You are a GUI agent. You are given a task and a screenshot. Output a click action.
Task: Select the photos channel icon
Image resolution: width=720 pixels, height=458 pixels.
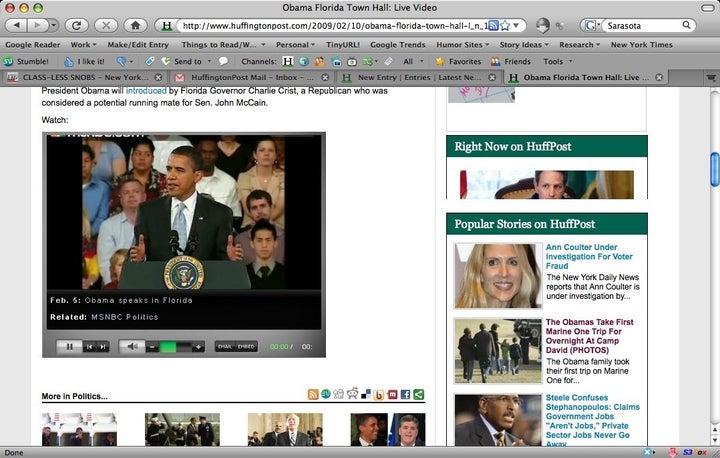point(336,61)
